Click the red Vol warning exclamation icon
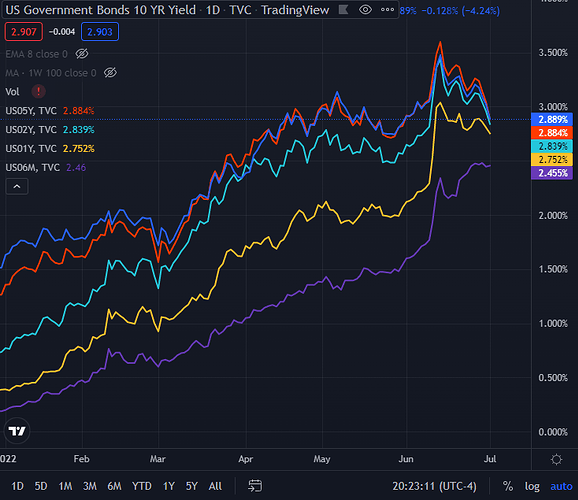The height and width of the screenshot is (500, 578). coord(38,91)
